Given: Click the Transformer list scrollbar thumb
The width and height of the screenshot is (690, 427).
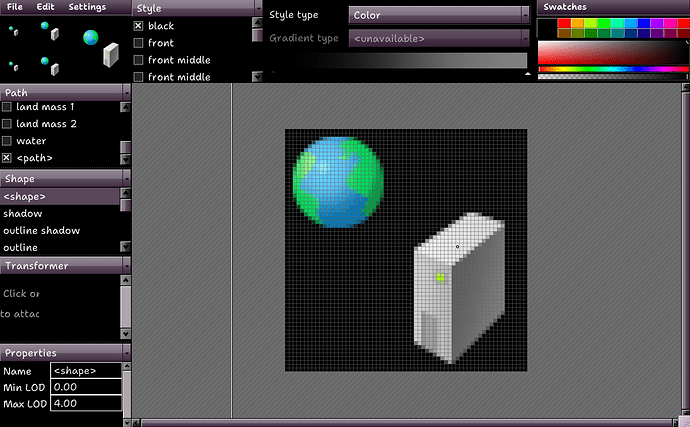Looking at the screenshot, I should 125,307.
